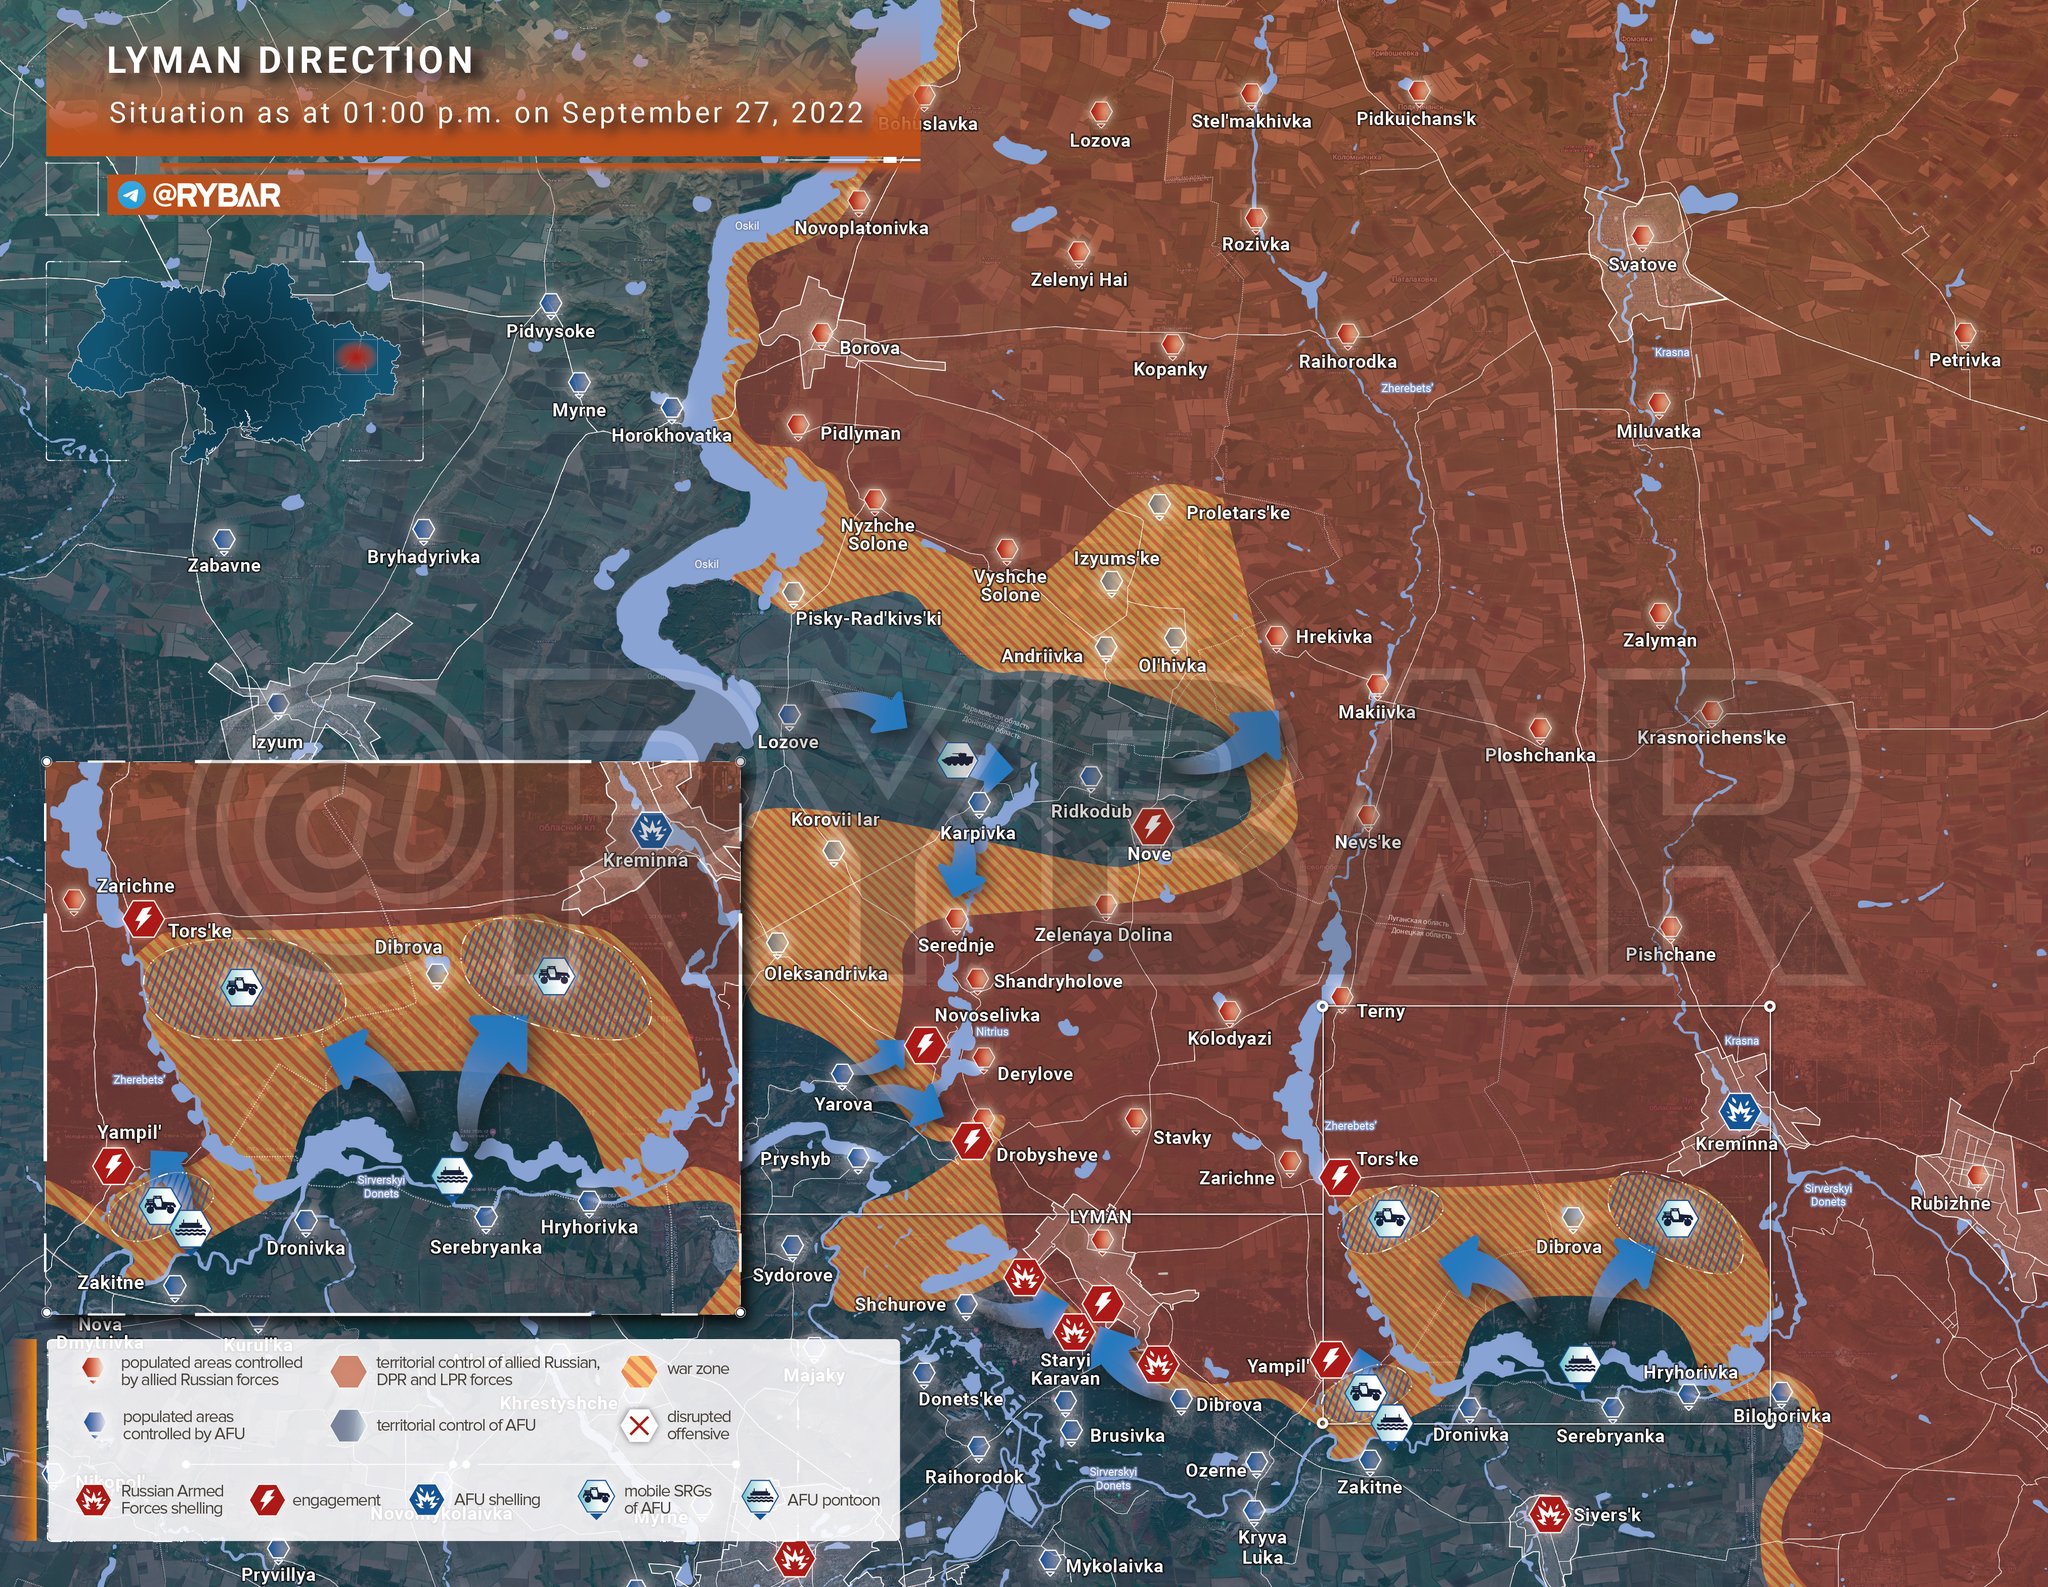Screen dimensions: 2048x1587
Task: Click the disrupted offensive X icon in legend
Action: click(x=639, y=1425)
